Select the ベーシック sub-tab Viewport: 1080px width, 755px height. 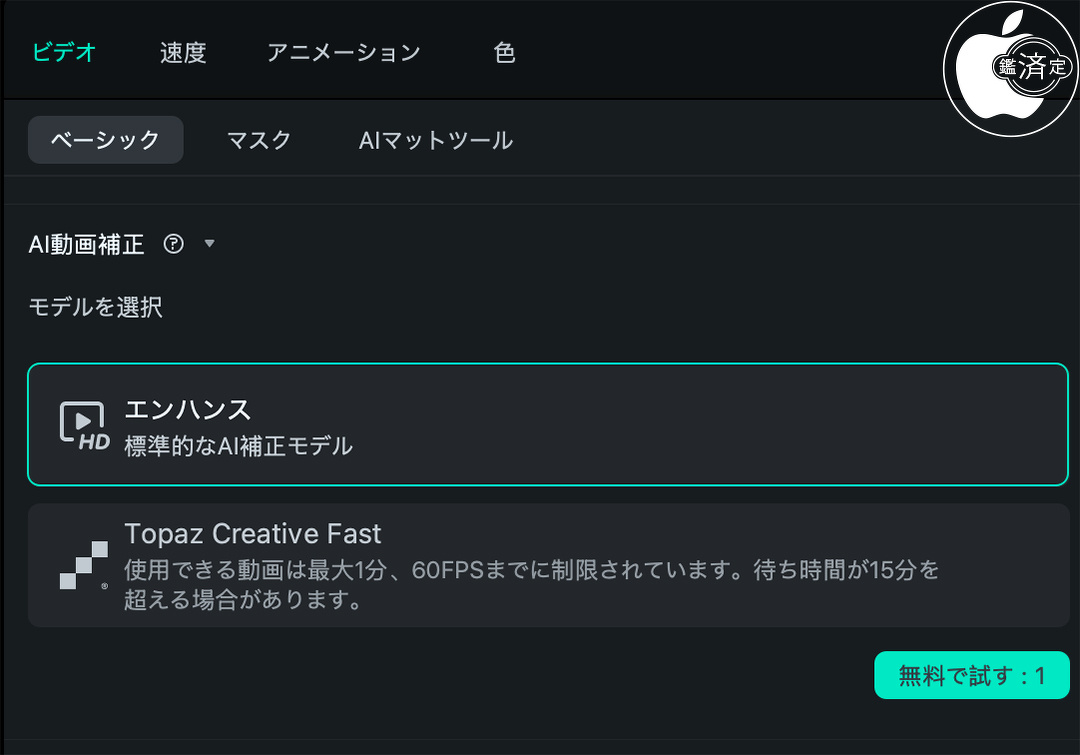tap(105, 140)
